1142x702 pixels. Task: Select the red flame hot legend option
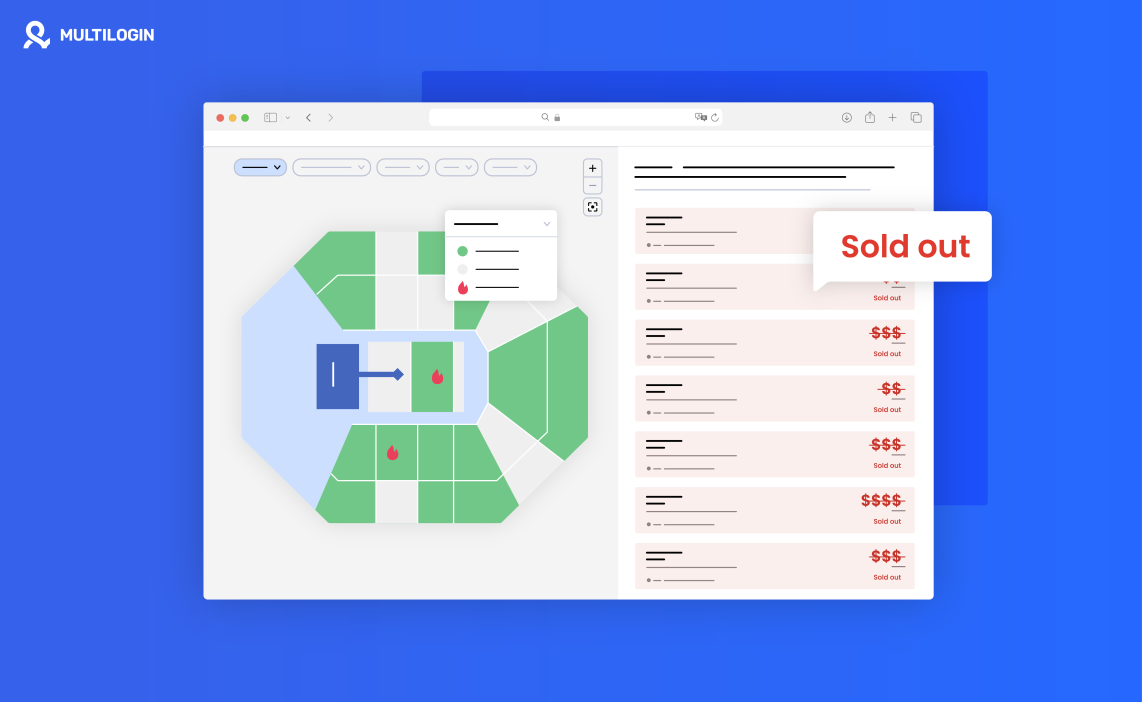point(488,287)
